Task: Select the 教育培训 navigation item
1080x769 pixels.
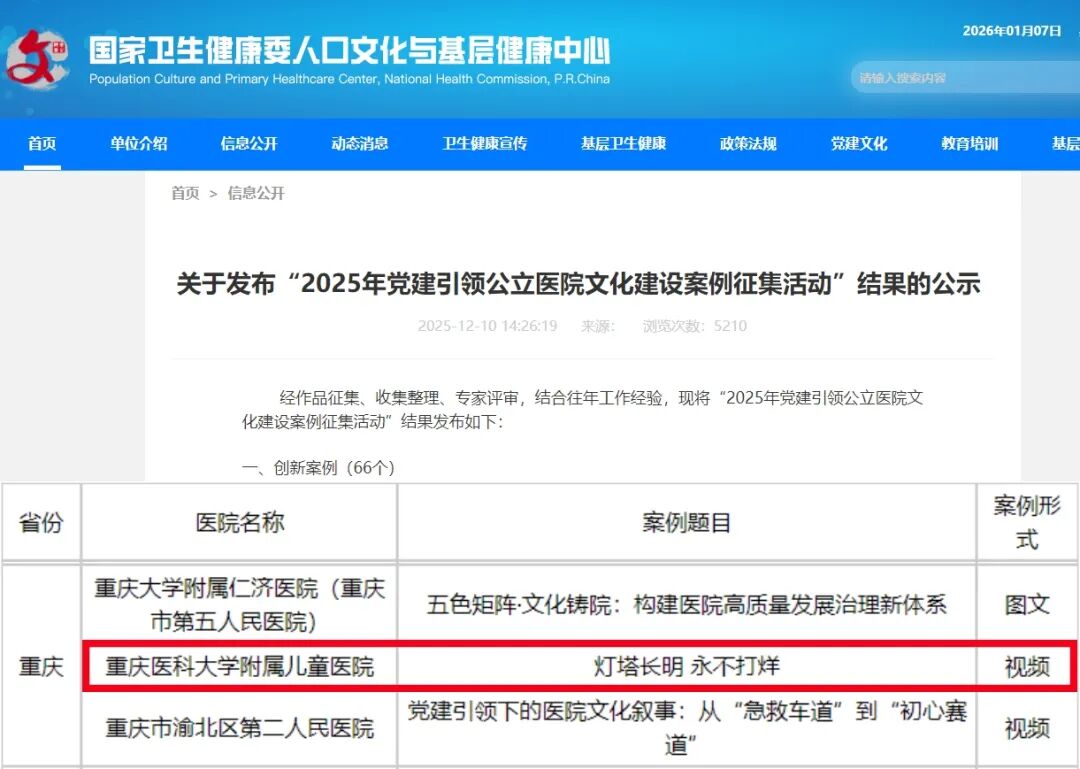Action: pyautogui.click(x=969, y=144)
